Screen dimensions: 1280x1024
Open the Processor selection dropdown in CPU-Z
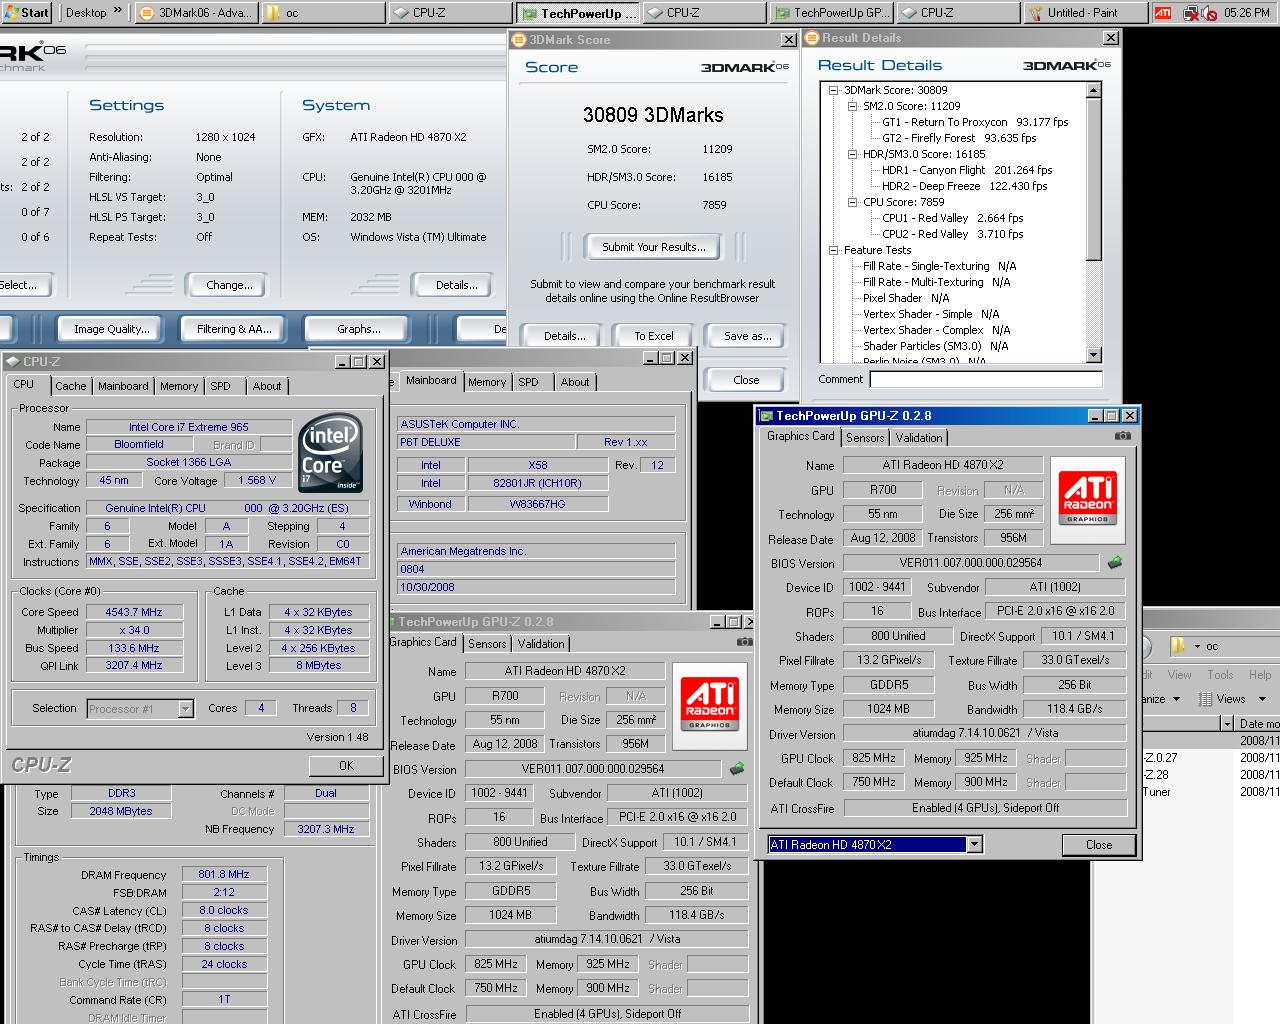(x=185, y=708)
